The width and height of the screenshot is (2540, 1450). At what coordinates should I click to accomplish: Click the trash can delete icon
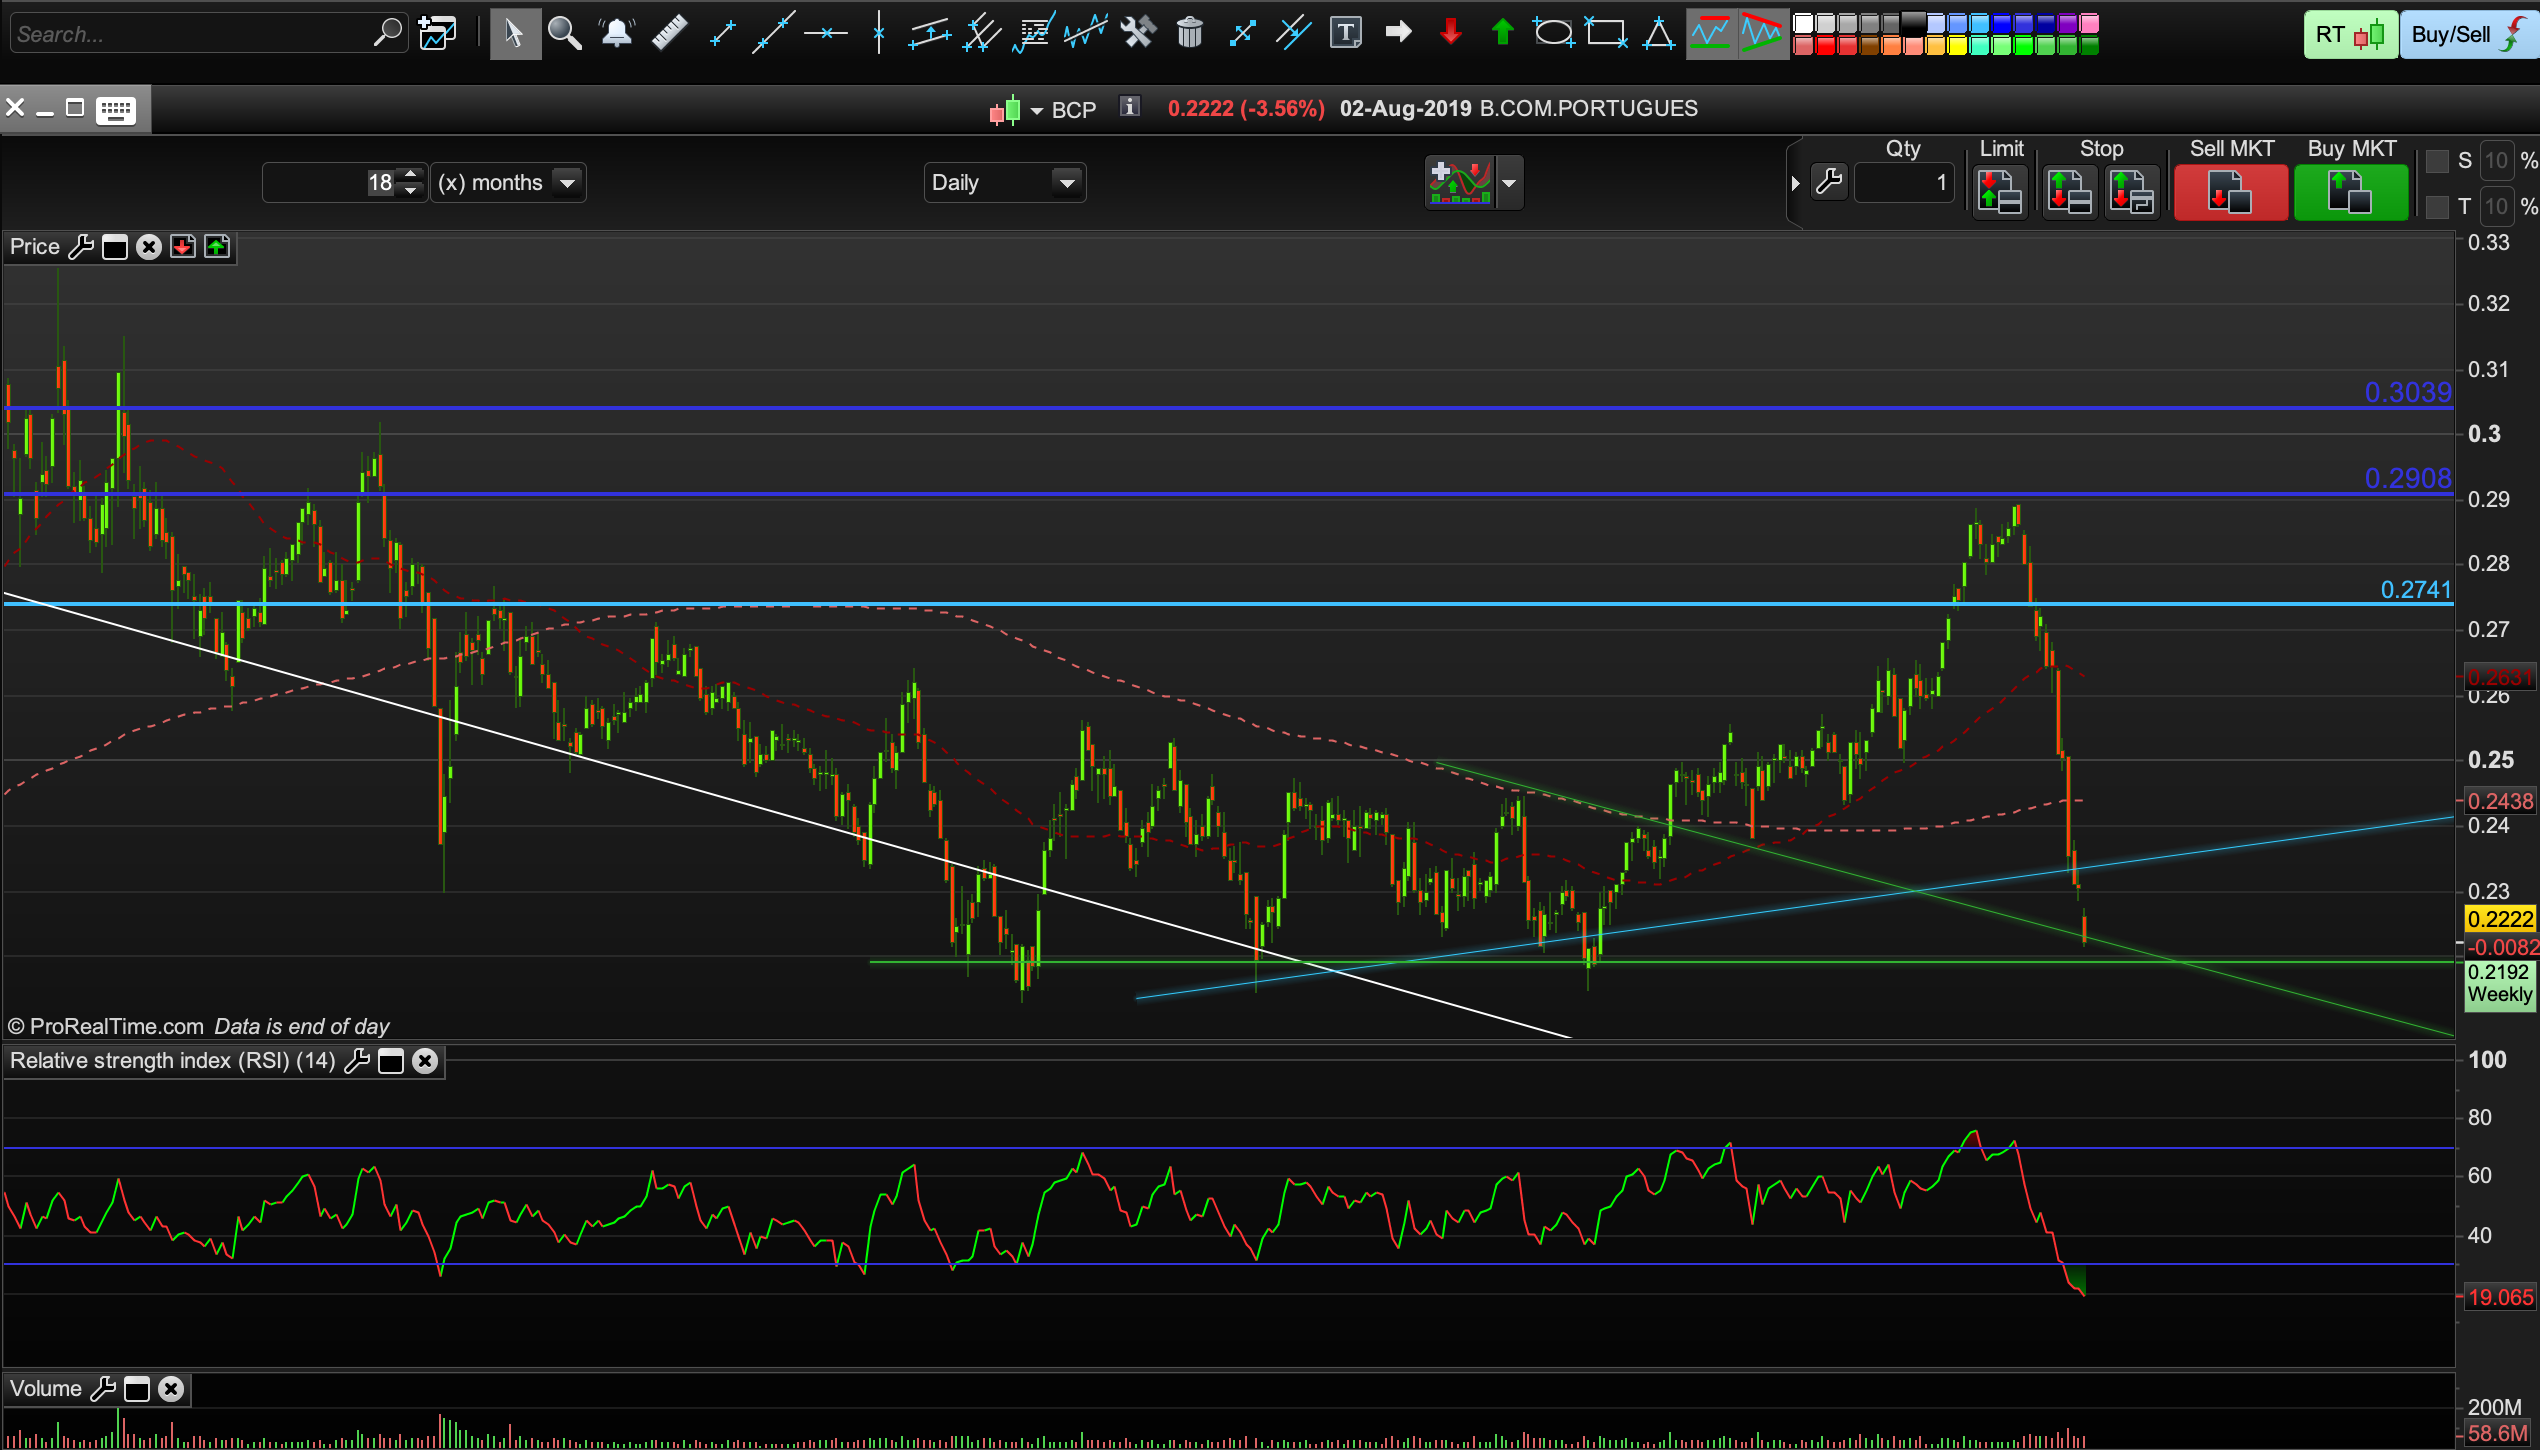tap(1189, 34)
